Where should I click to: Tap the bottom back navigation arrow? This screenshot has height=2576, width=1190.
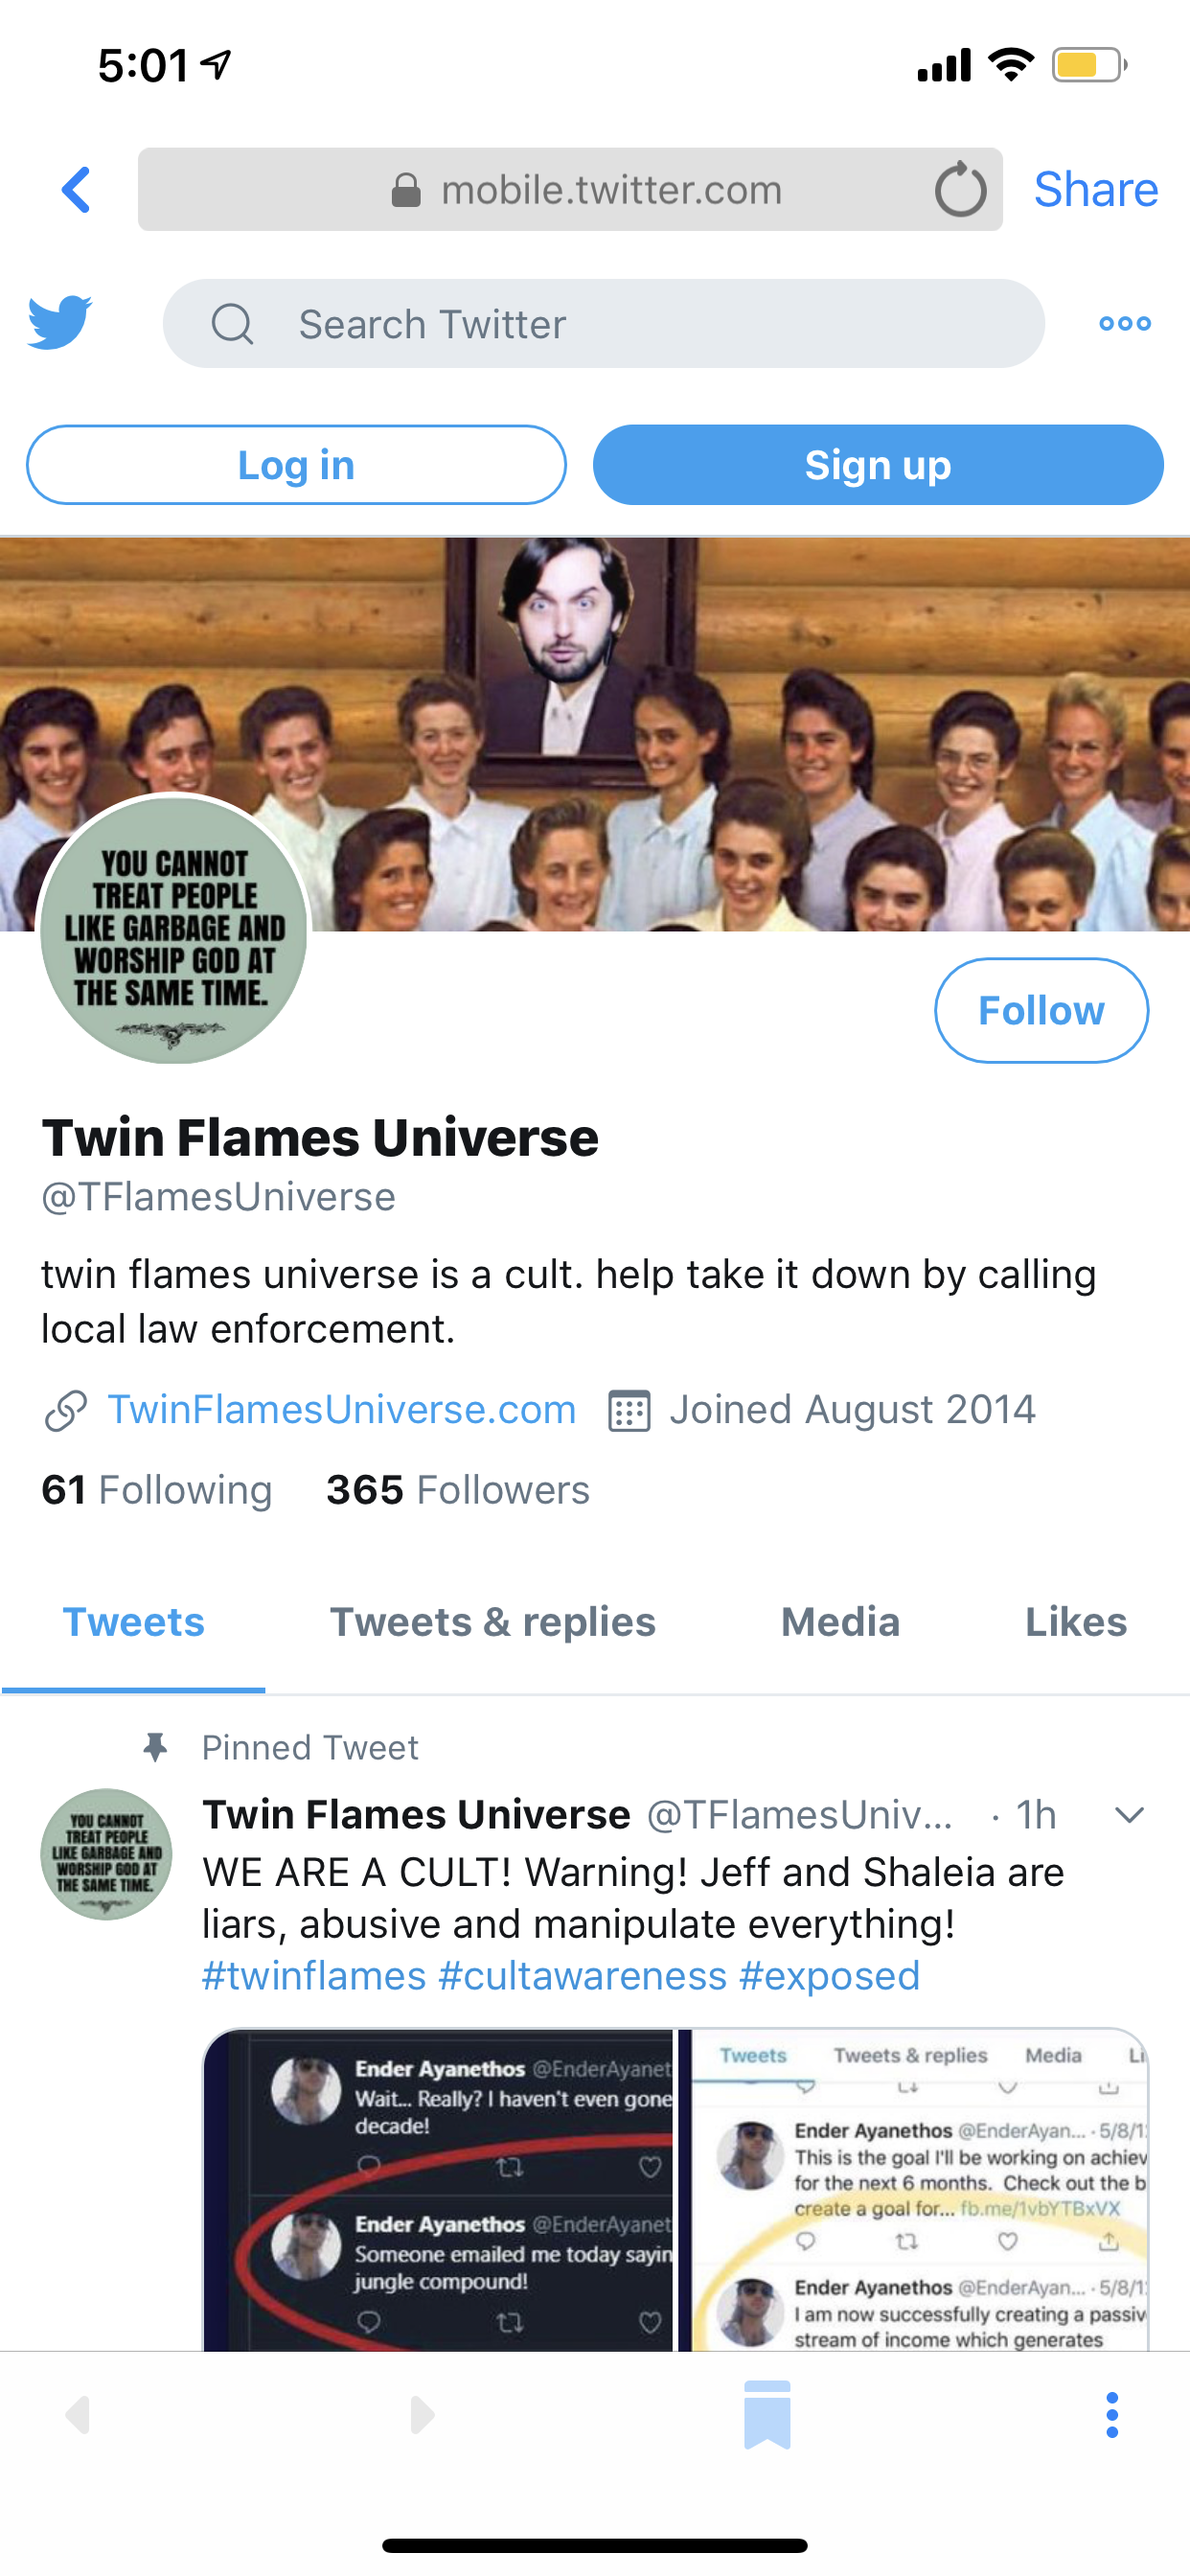78,2415
